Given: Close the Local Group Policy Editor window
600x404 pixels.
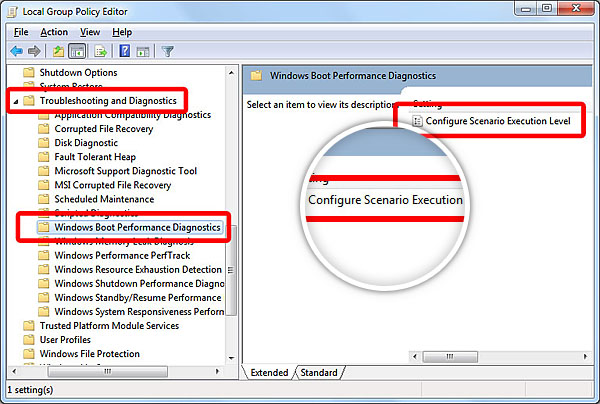Looking at the screenshot, I should [576, 8].
